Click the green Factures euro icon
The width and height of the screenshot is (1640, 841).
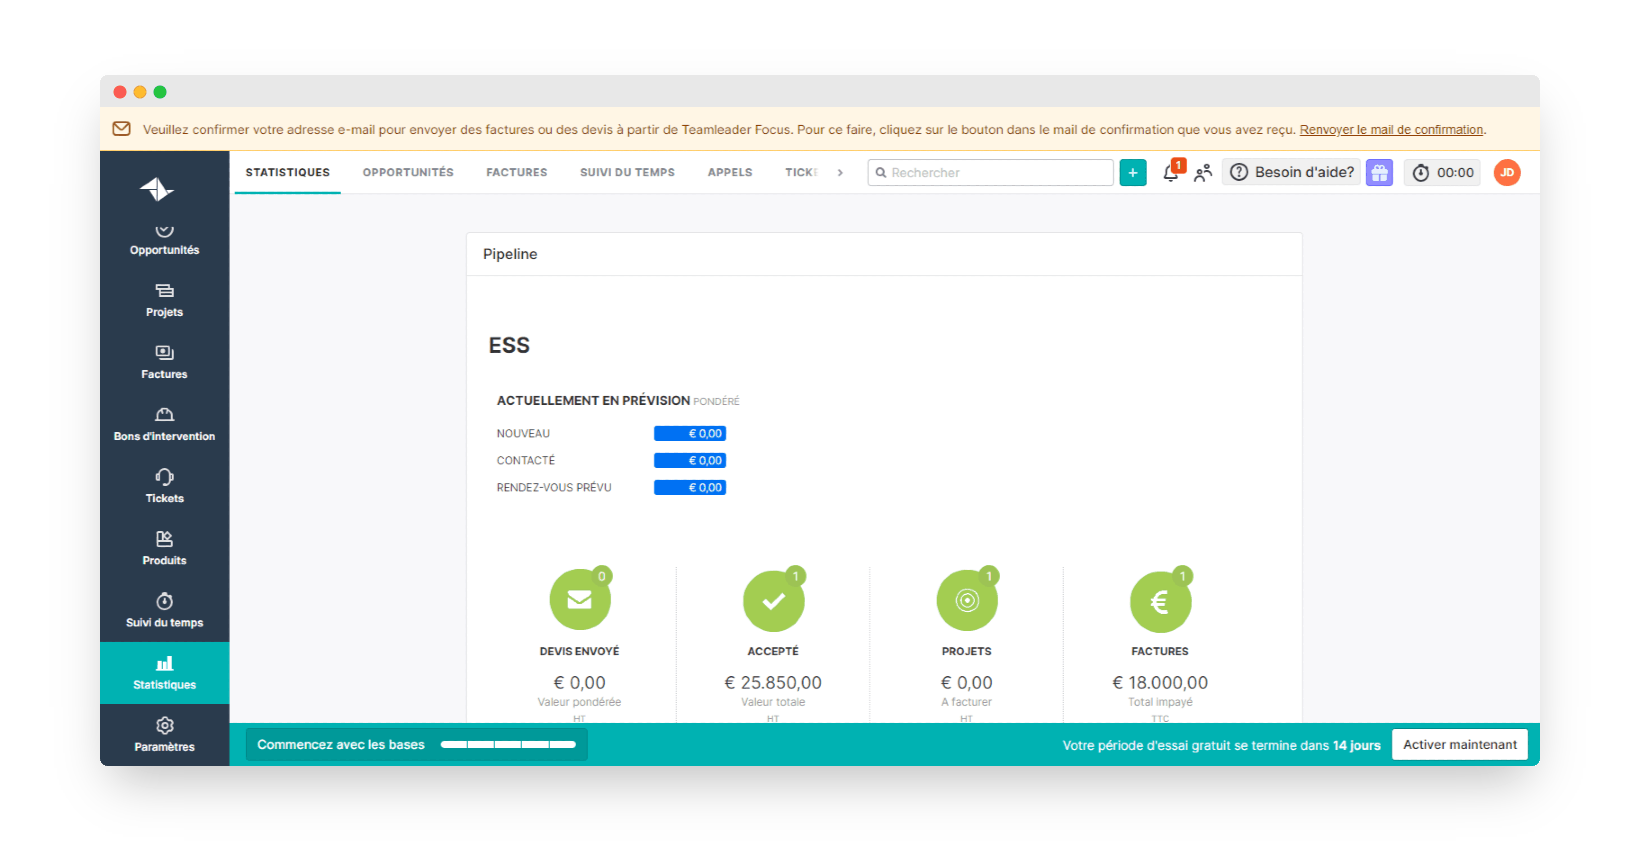click(1160, 600)
